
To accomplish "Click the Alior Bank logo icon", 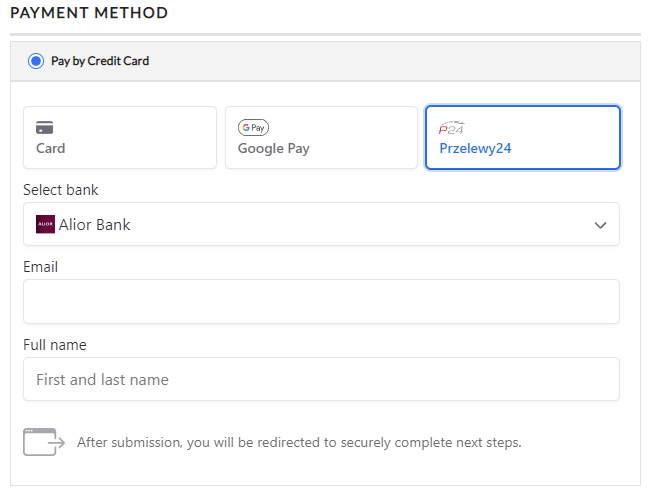I will click(45, 224).
